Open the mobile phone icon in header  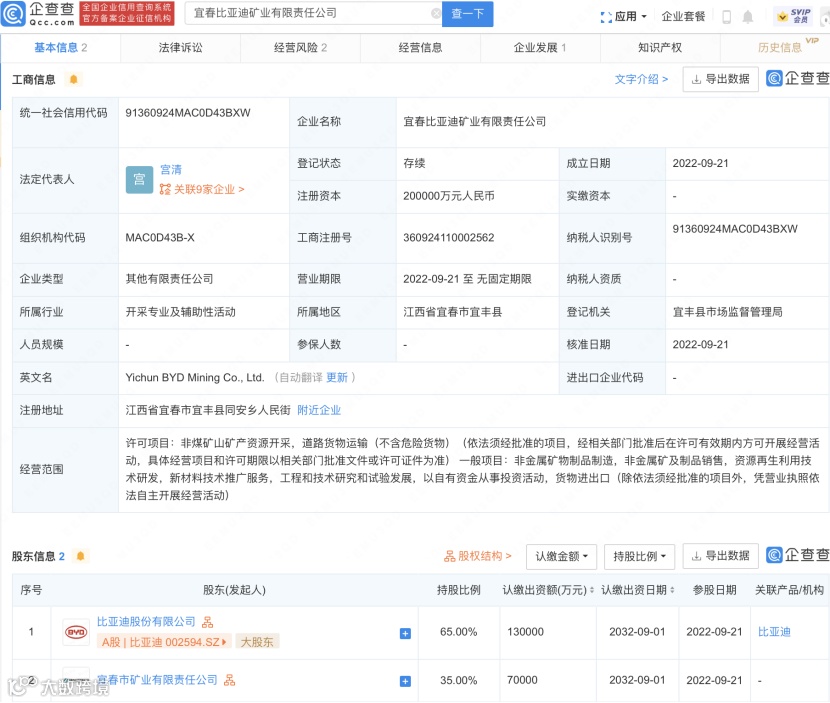tap(726, 17)
